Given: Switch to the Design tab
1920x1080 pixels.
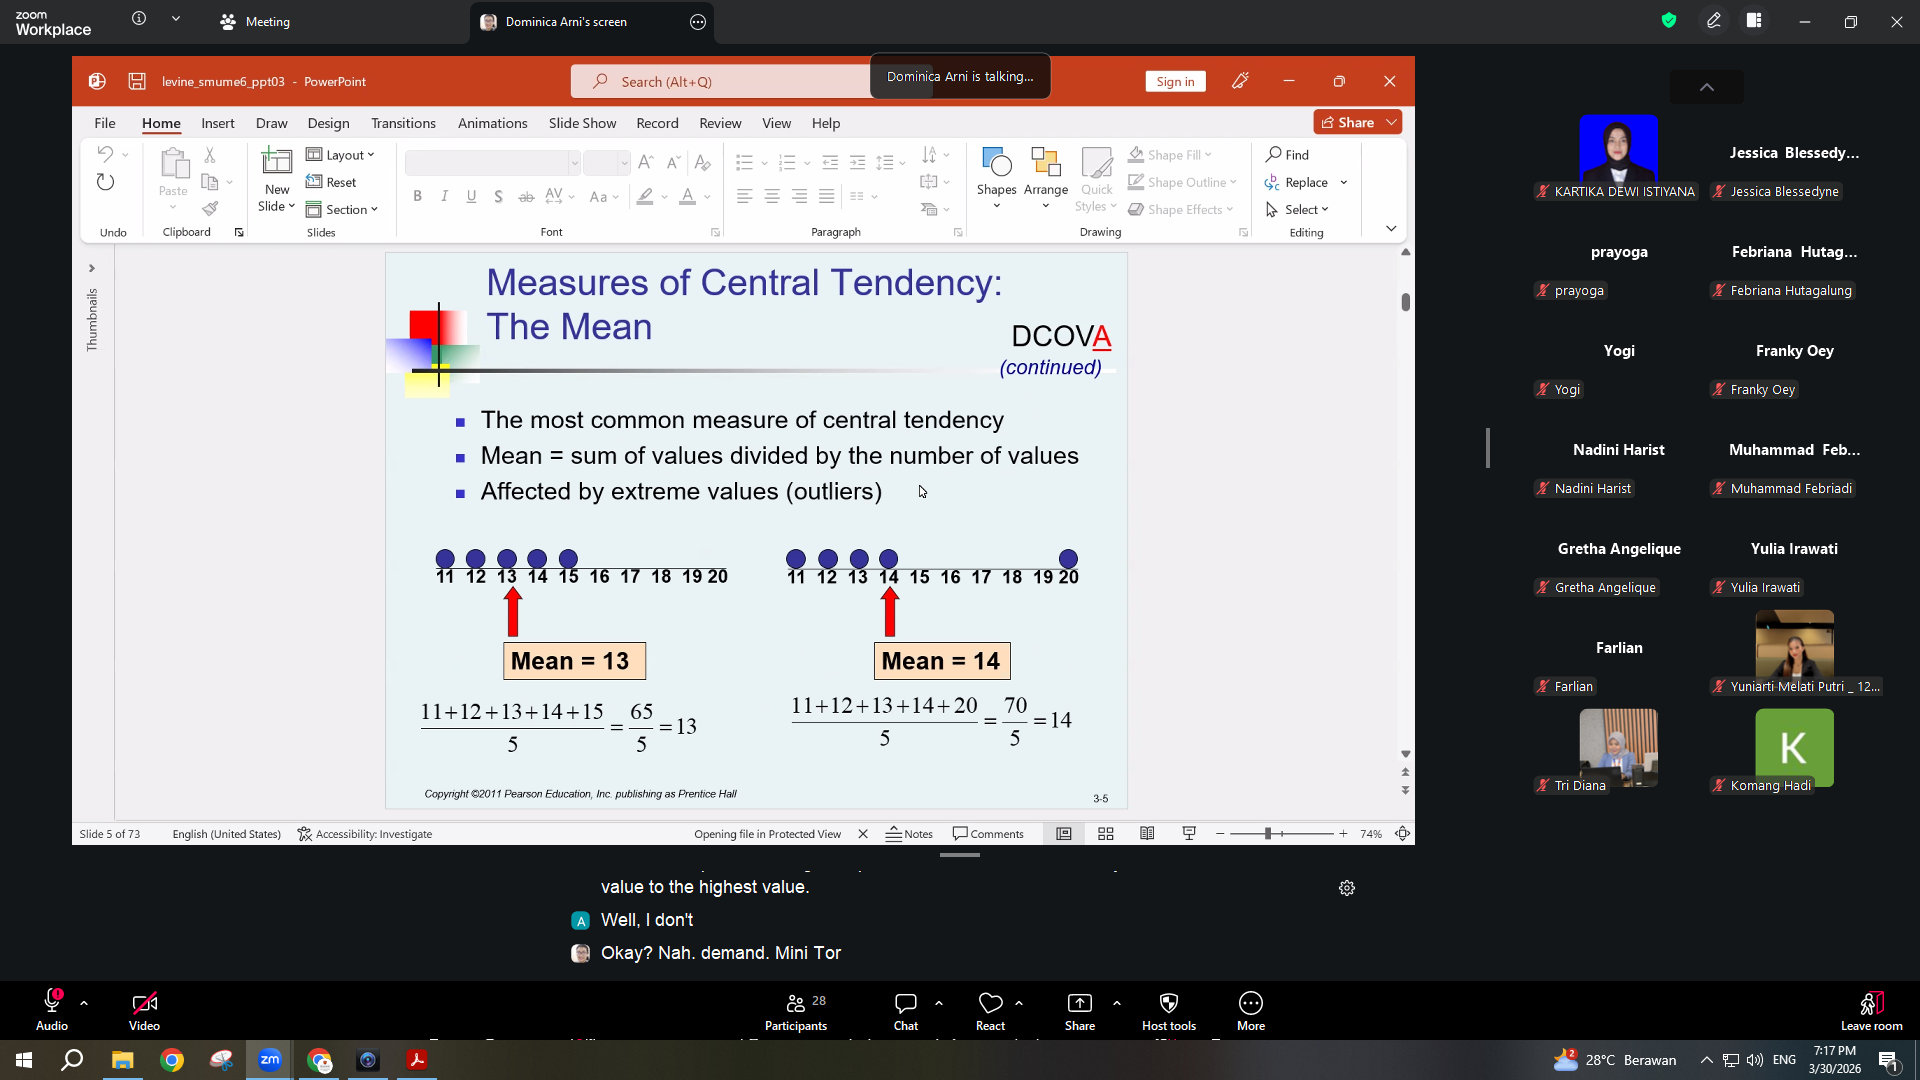Looking at the screenshot, I should point(328,123).
